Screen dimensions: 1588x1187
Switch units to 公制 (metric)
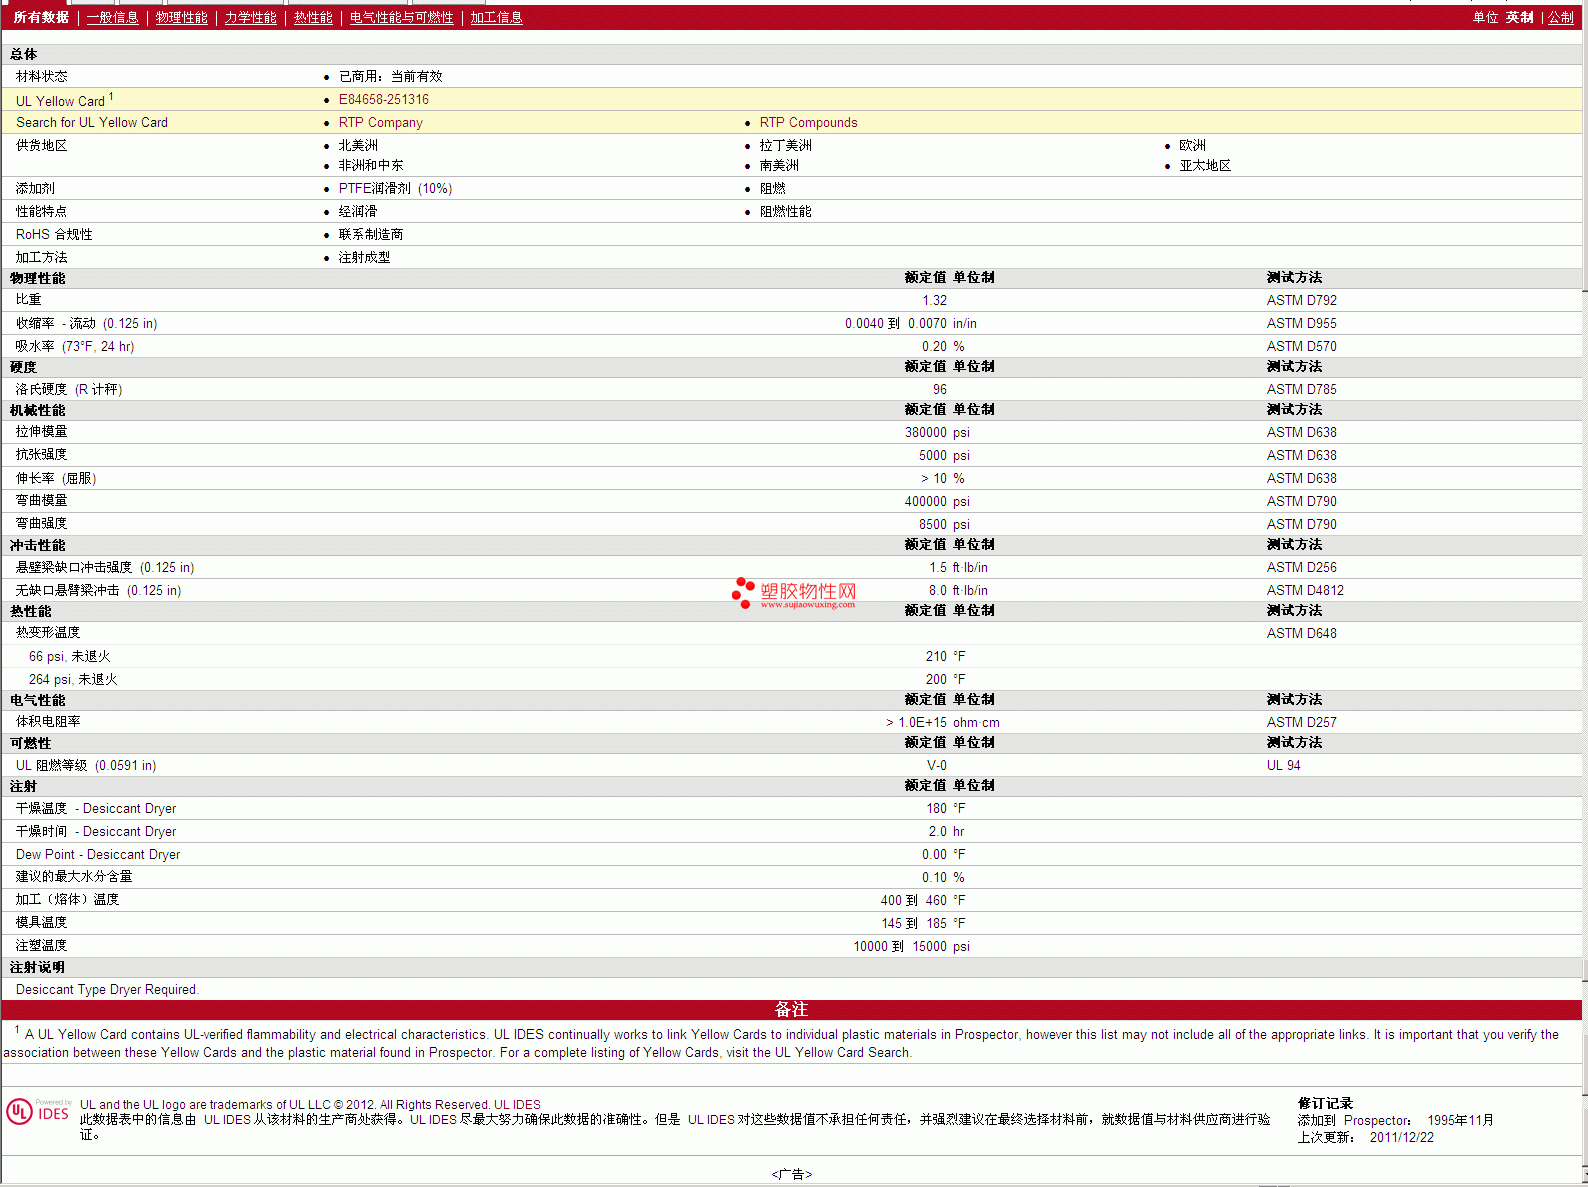point(1560,18)
